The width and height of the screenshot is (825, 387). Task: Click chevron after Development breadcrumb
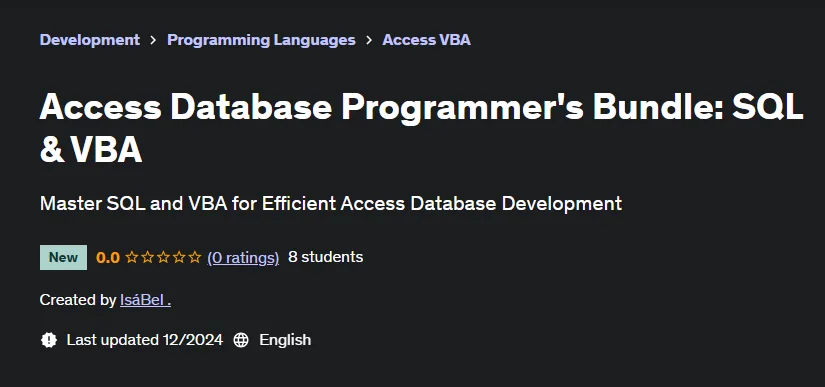153,40
